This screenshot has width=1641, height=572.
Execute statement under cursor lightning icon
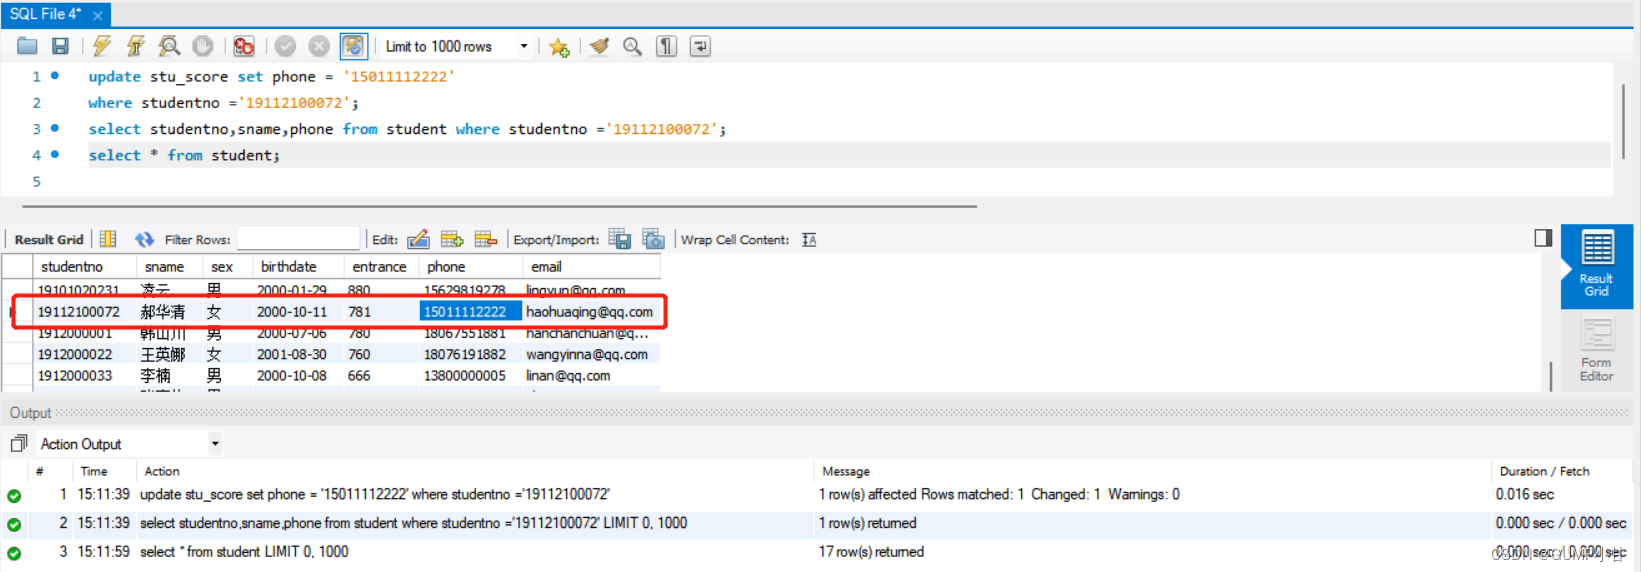tap(136, 46)
